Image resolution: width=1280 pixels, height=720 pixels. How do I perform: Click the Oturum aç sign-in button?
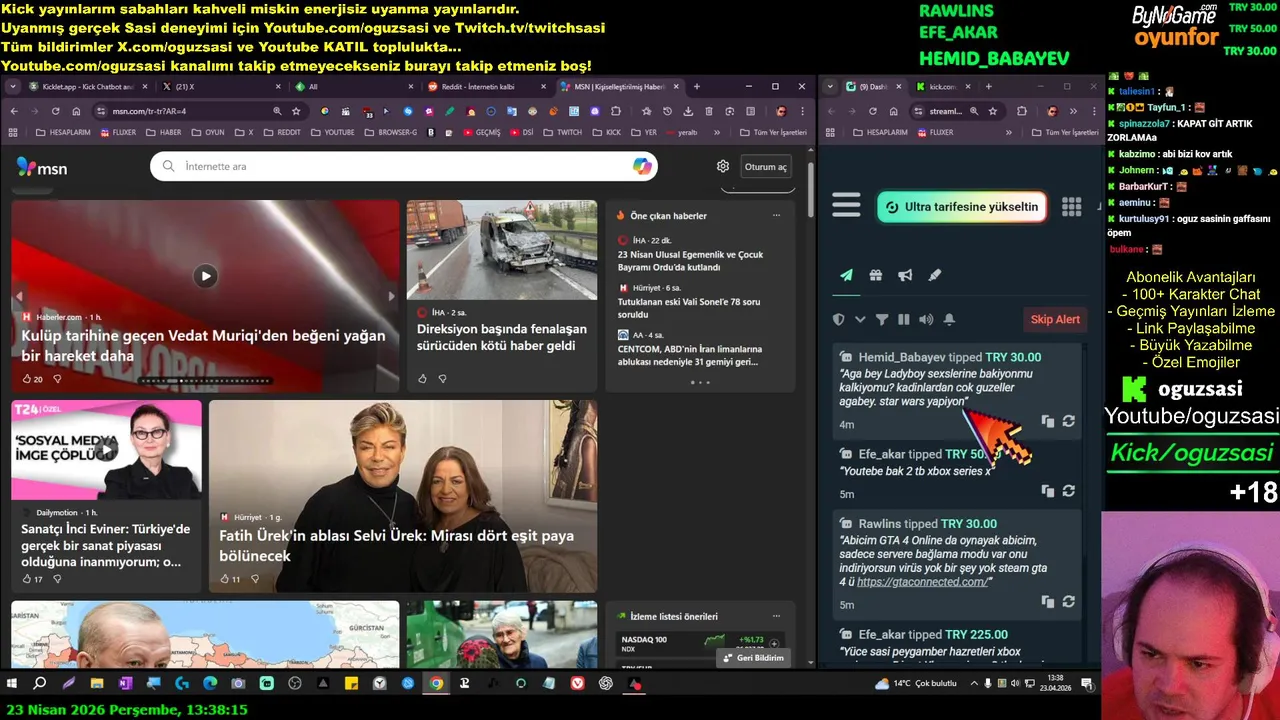pyautogui.click(x=765, y=167)
